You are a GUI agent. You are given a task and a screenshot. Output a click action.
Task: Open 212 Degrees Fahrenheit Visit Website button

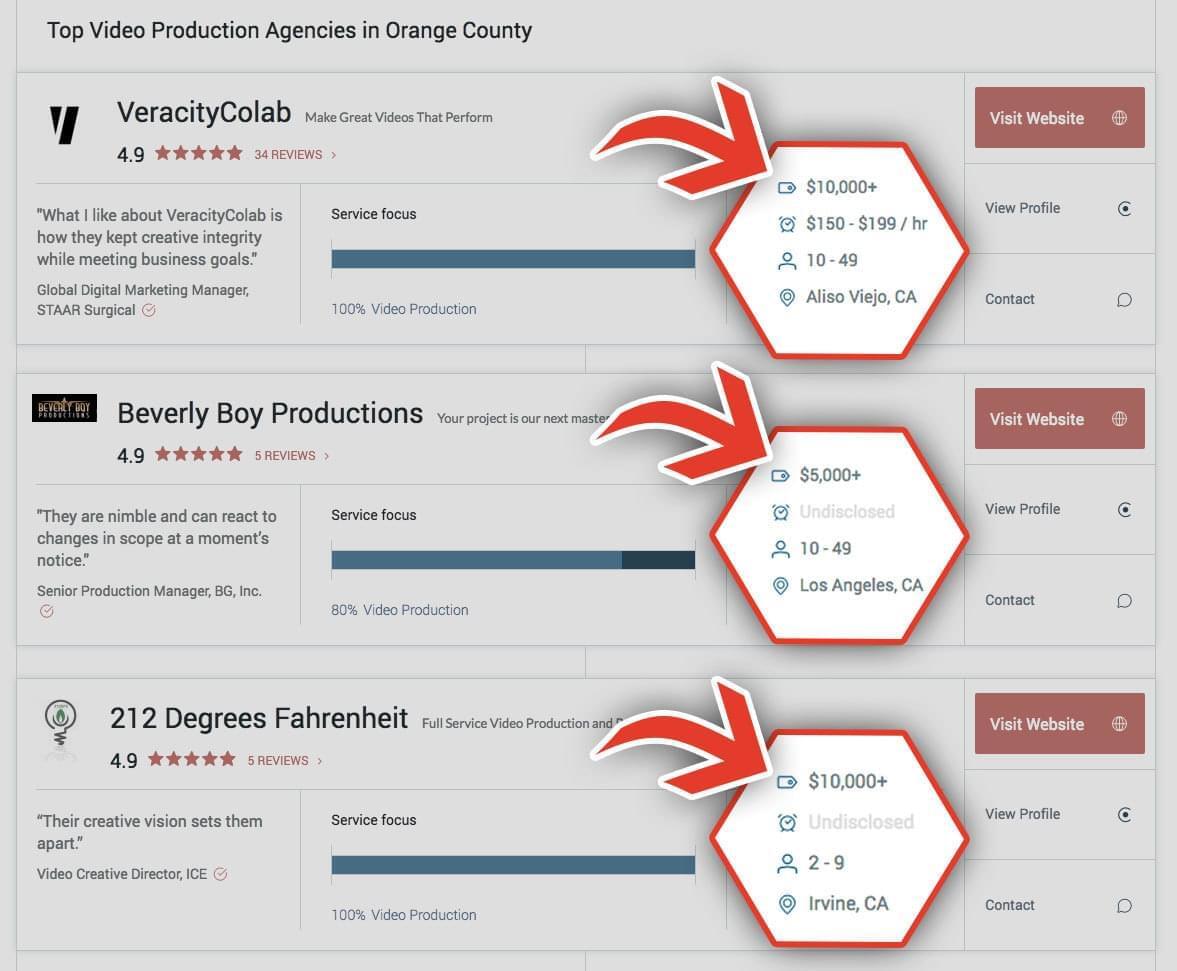click(1059, 723)
